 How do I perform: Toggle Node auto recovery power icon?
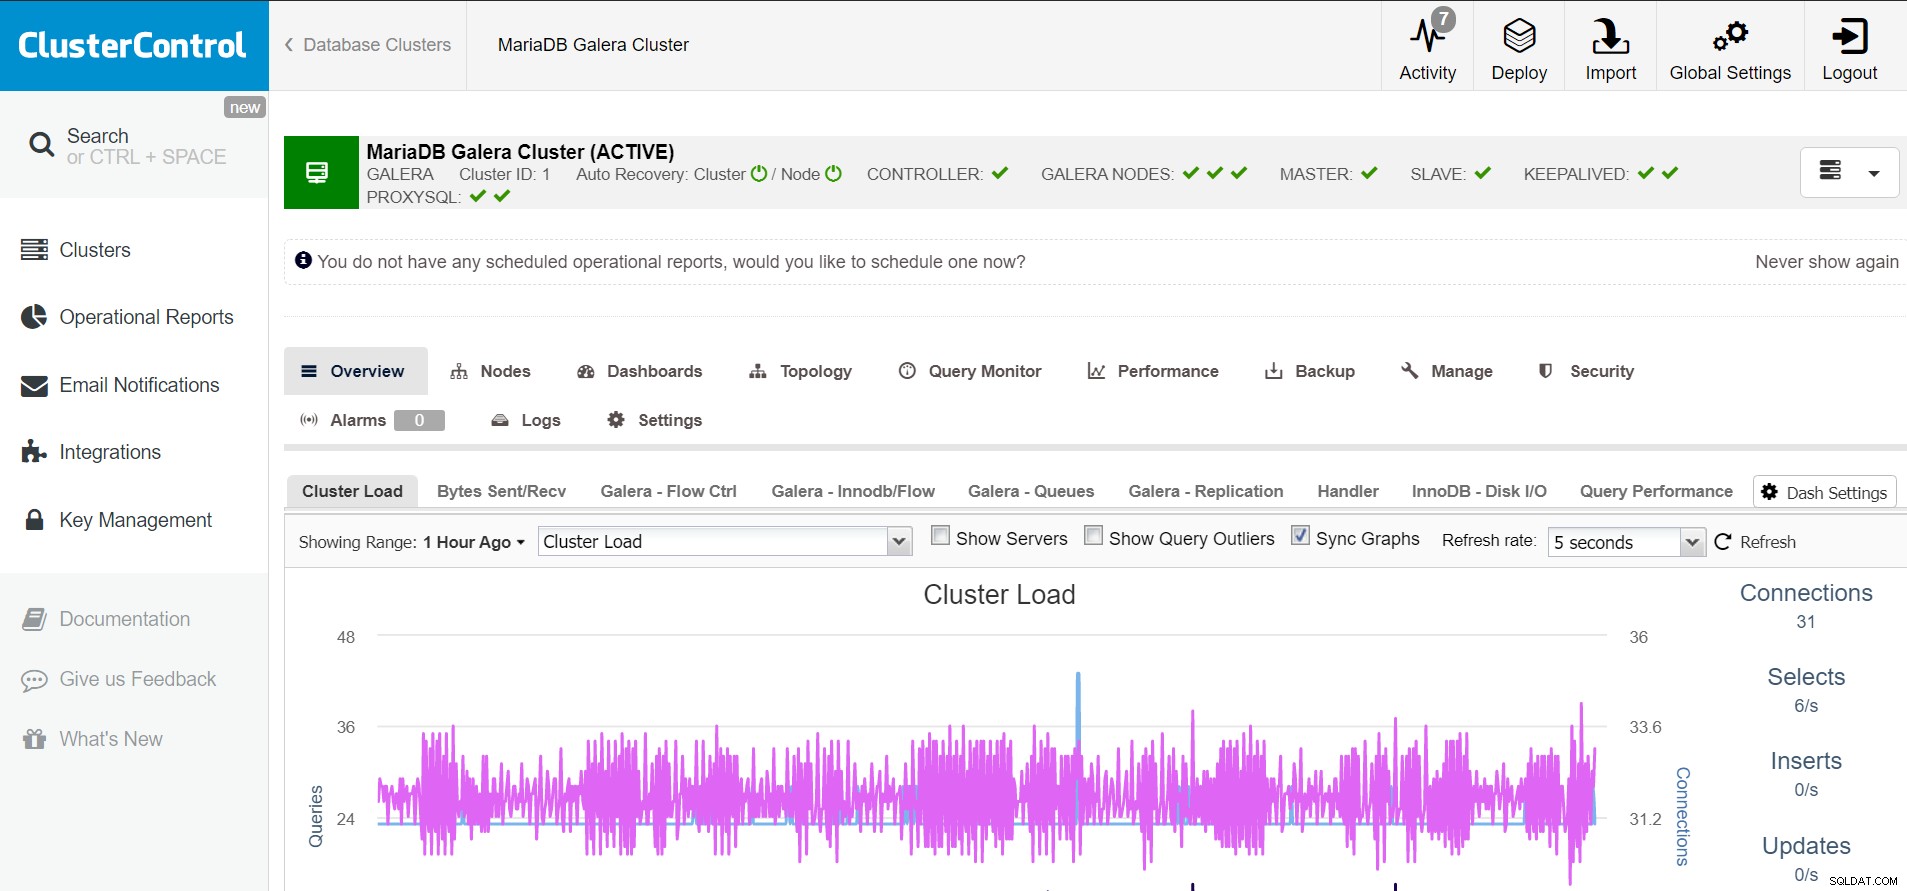833,174
